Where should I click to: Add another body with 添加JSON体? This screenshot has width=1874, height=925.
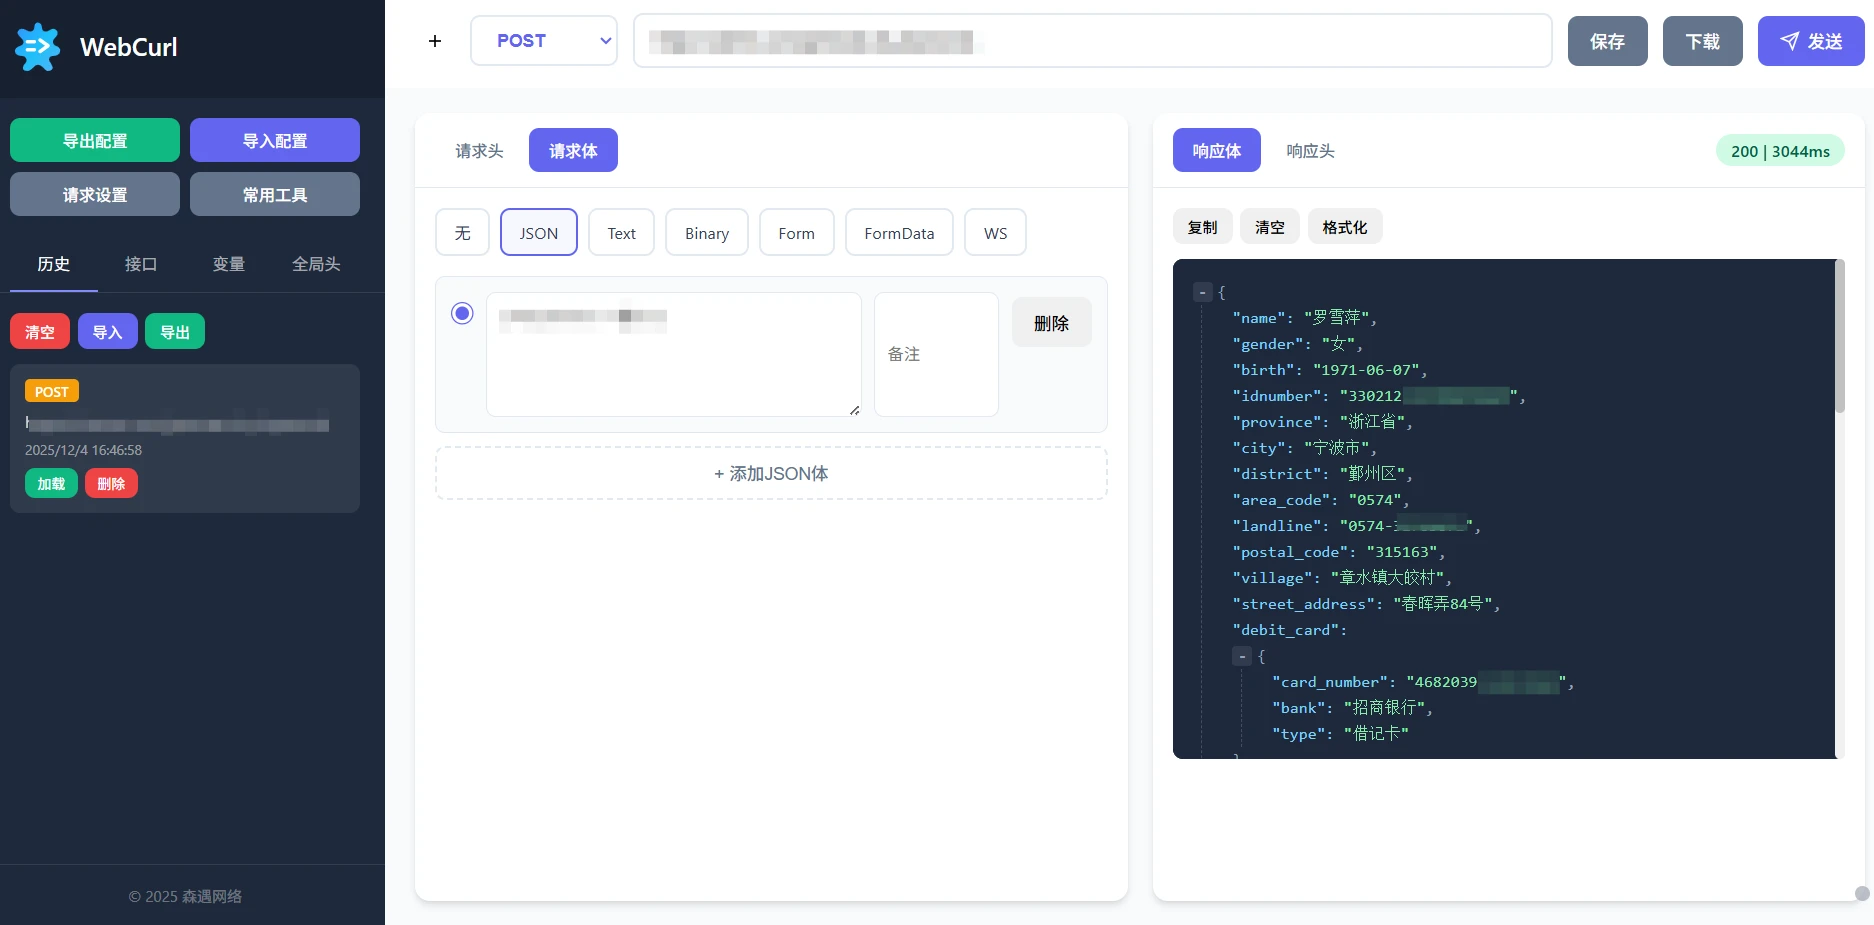[x=771, y=473]
